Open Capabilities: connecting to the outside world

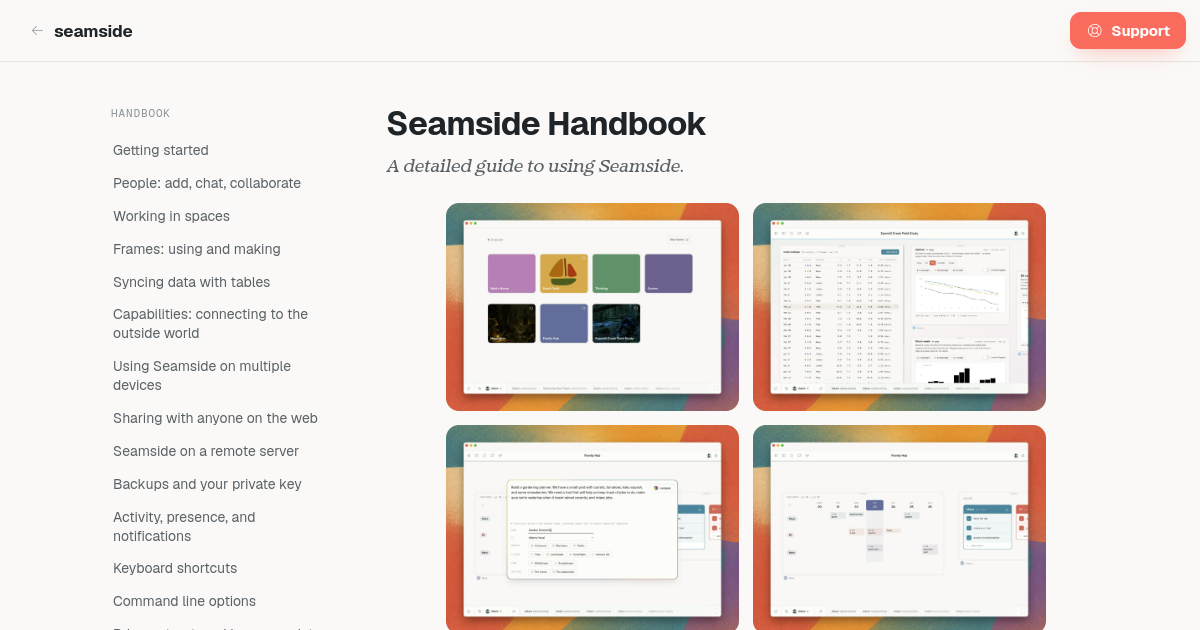(x=211, y=324)
